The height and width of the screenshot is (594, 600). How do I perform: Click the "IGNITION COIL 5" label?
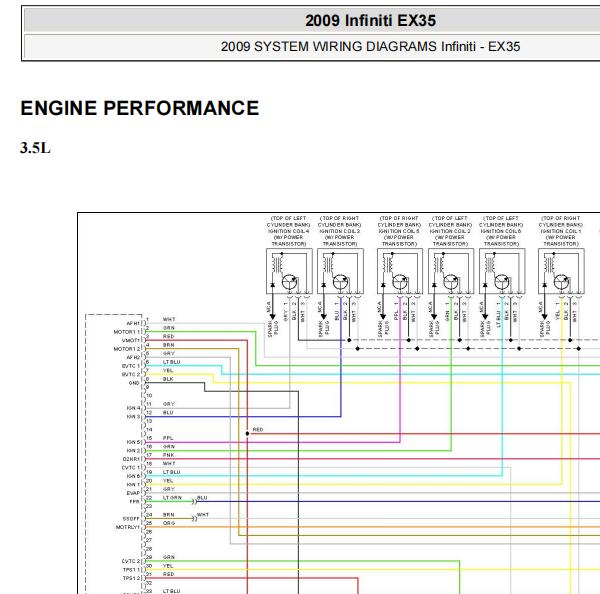399,231
